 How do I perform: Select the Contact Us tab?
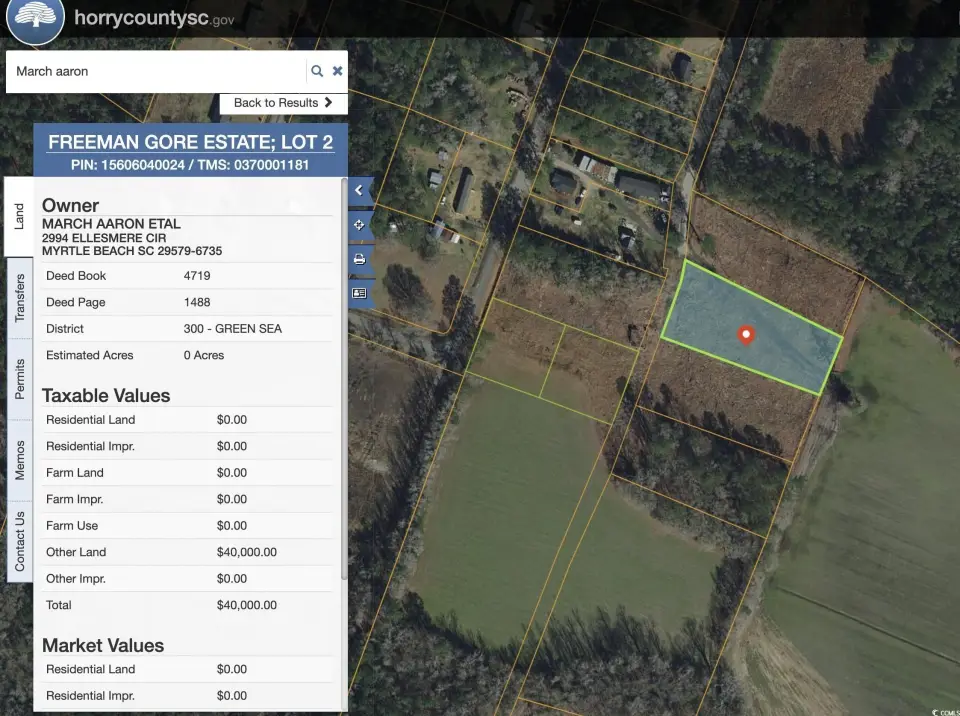19,541
